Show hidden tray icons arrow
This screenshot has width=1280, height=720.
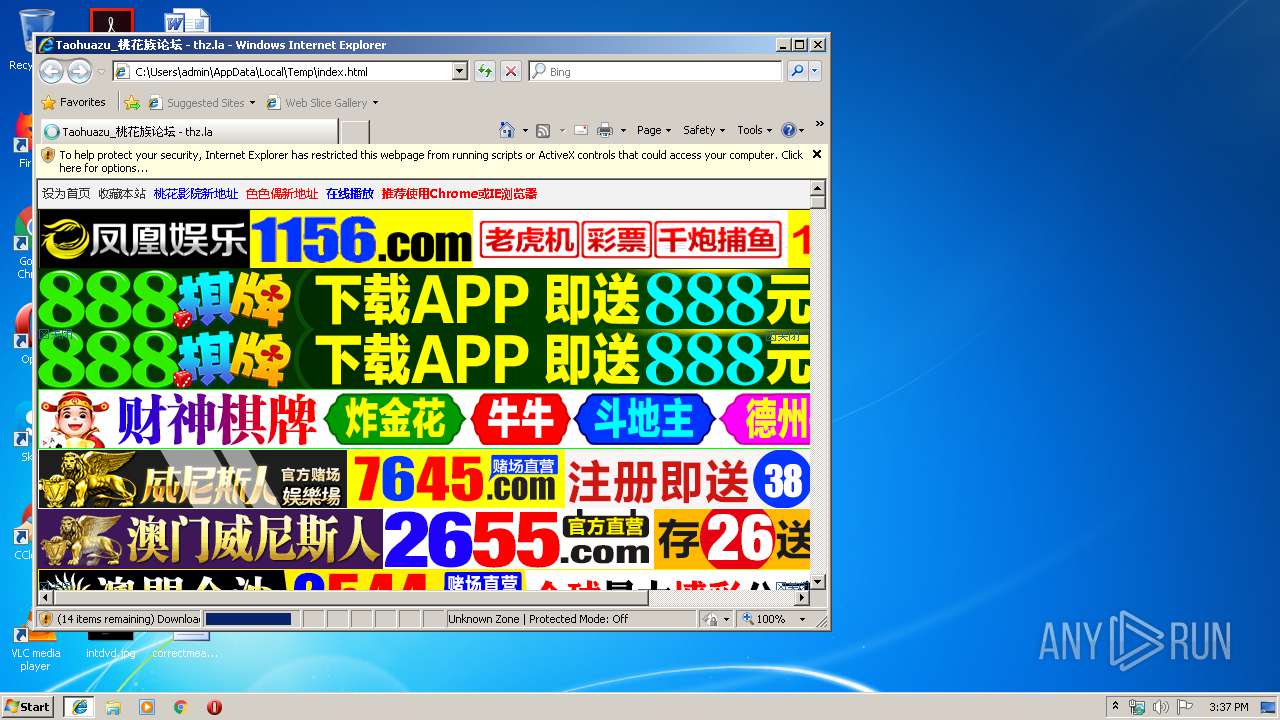tap(1115, 706)
